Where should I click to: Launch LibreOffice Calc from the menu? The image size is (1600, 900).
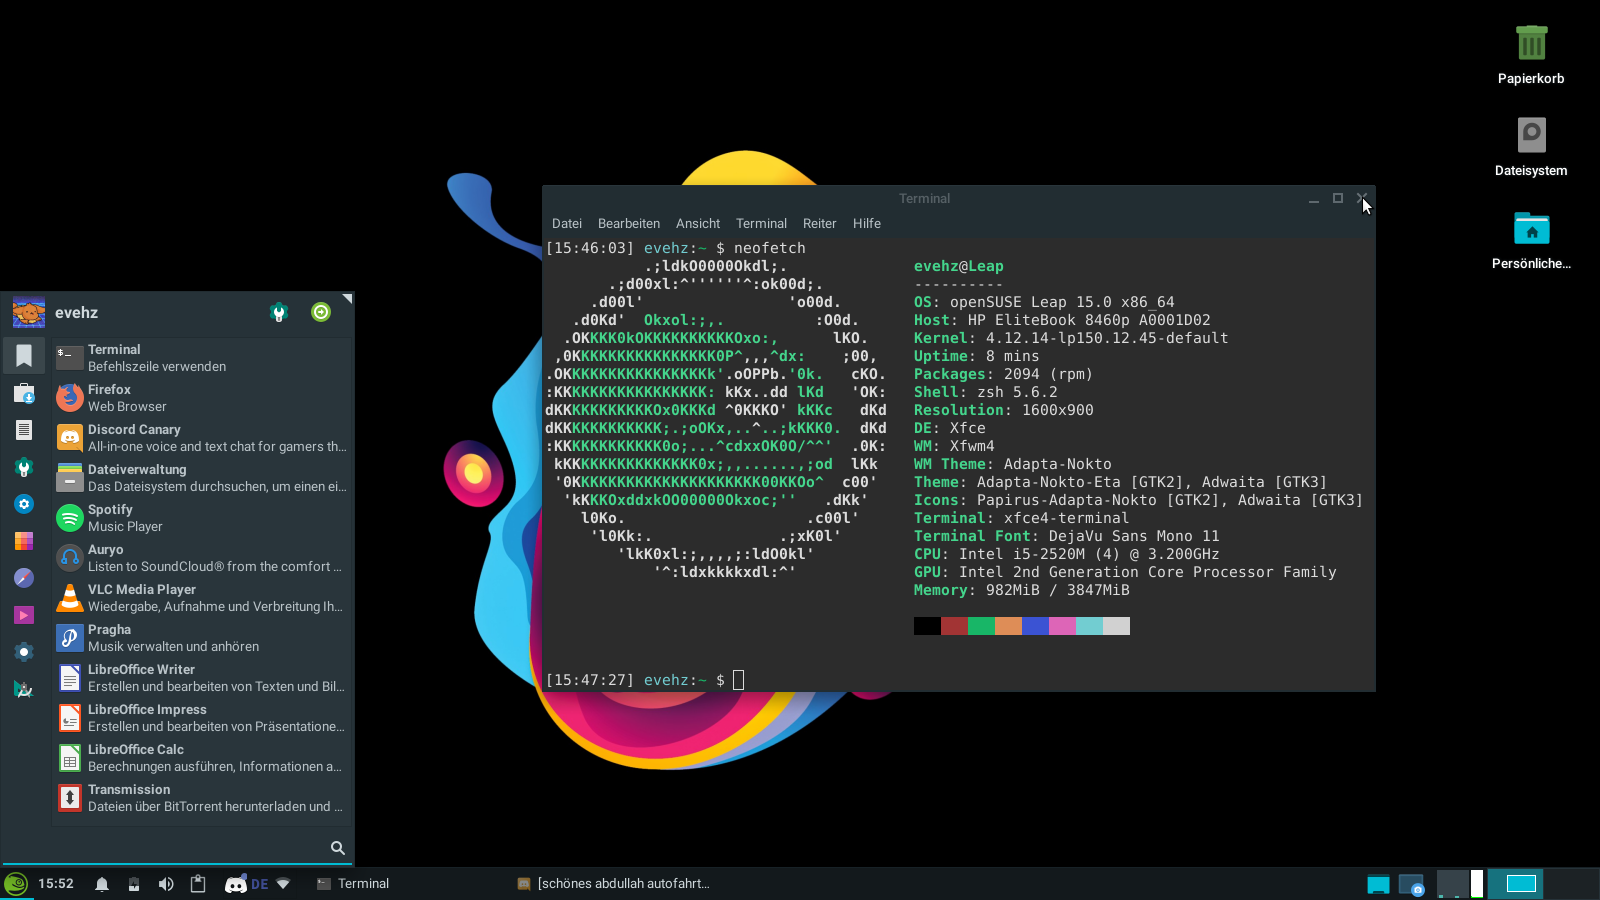click(202, 758)
